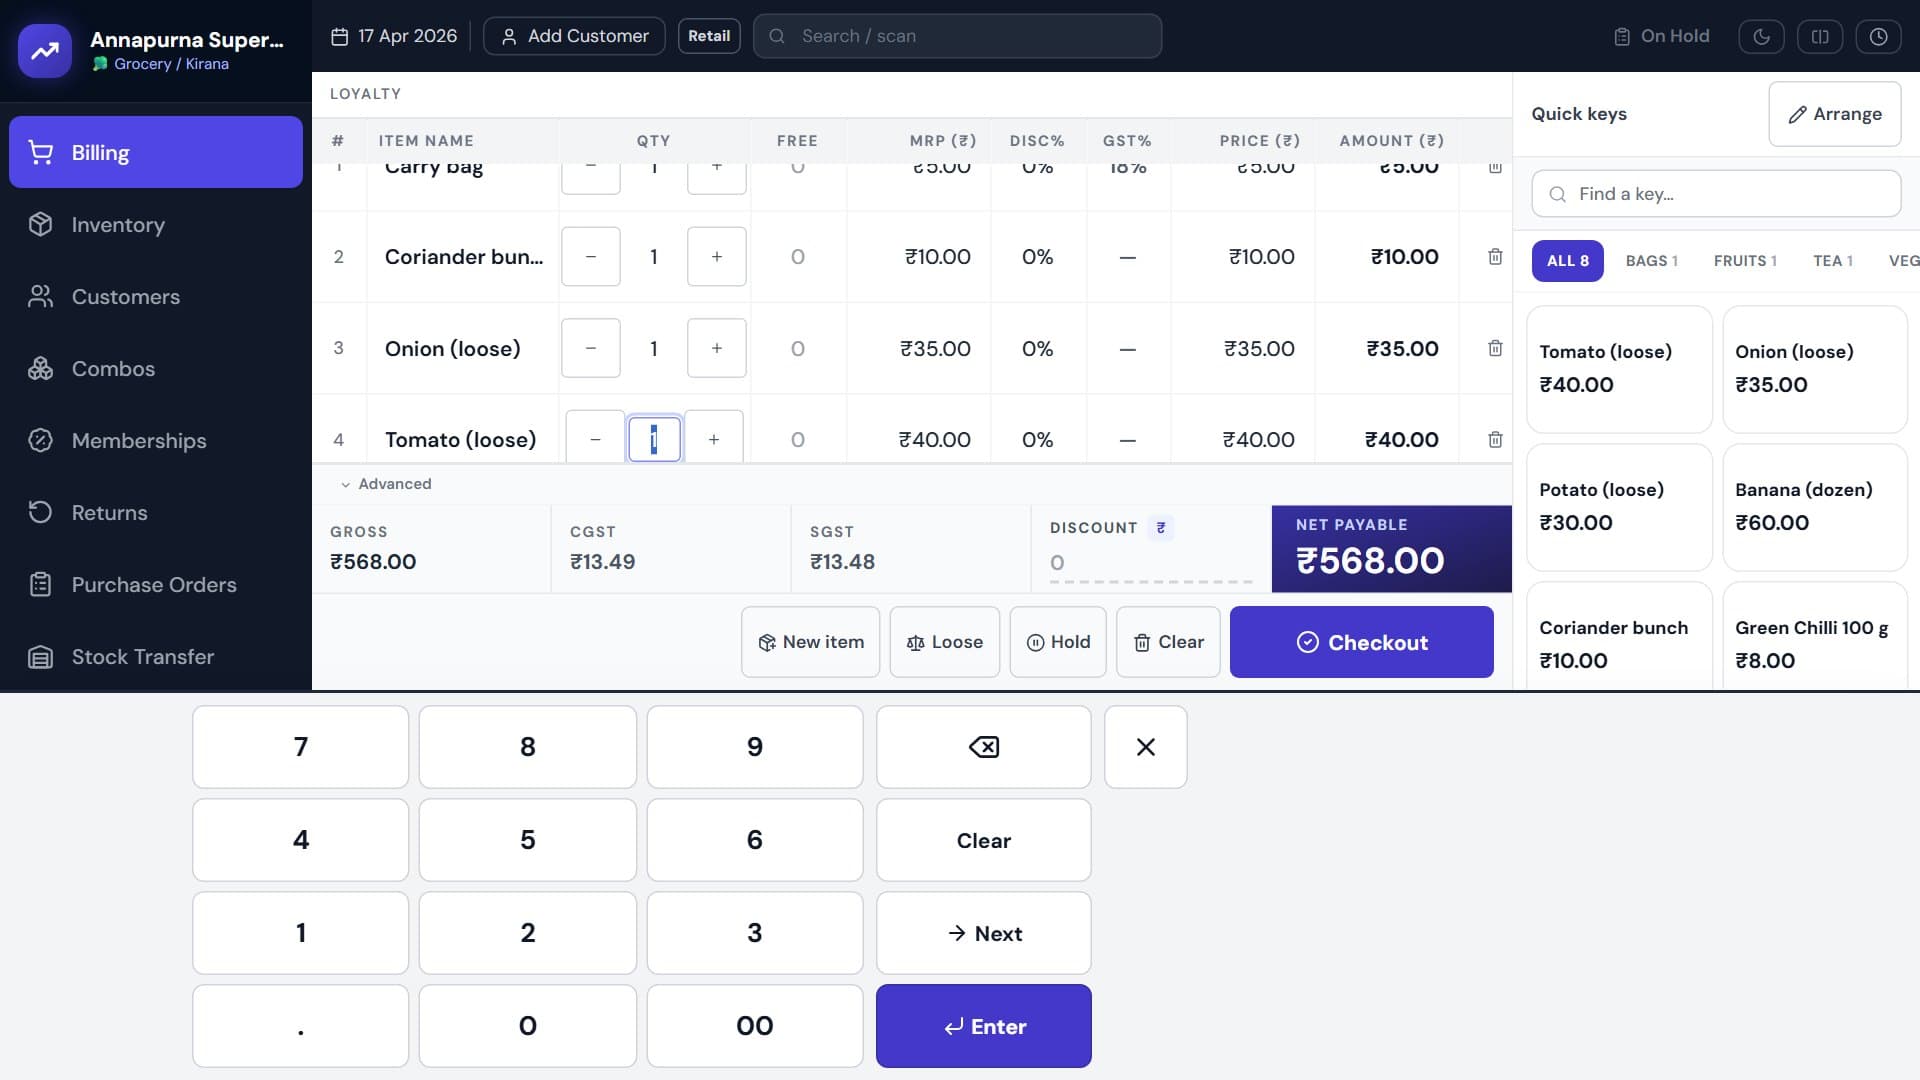
Task: Select the BAGS 1 tab
Action: click(1651, 261)
